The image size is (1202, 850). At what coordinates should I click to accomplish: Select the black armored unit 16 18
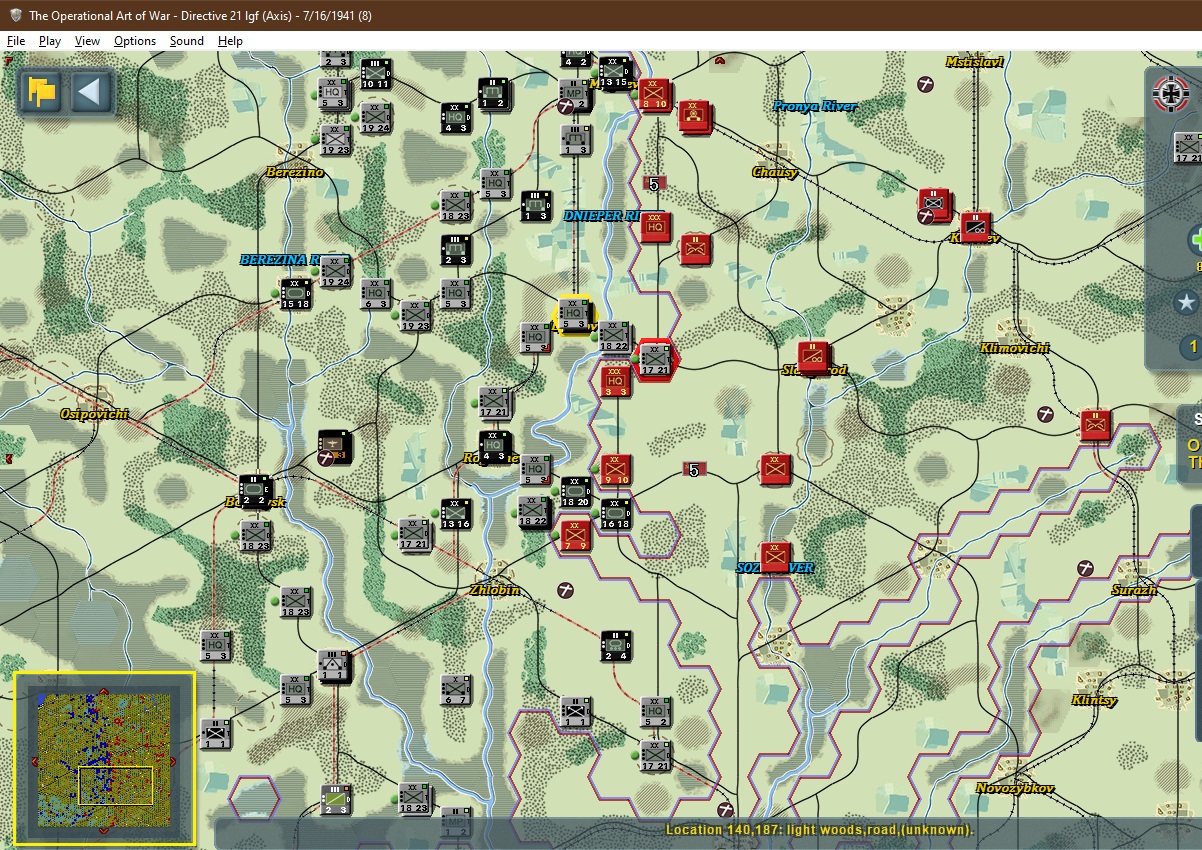pos(615,512)
